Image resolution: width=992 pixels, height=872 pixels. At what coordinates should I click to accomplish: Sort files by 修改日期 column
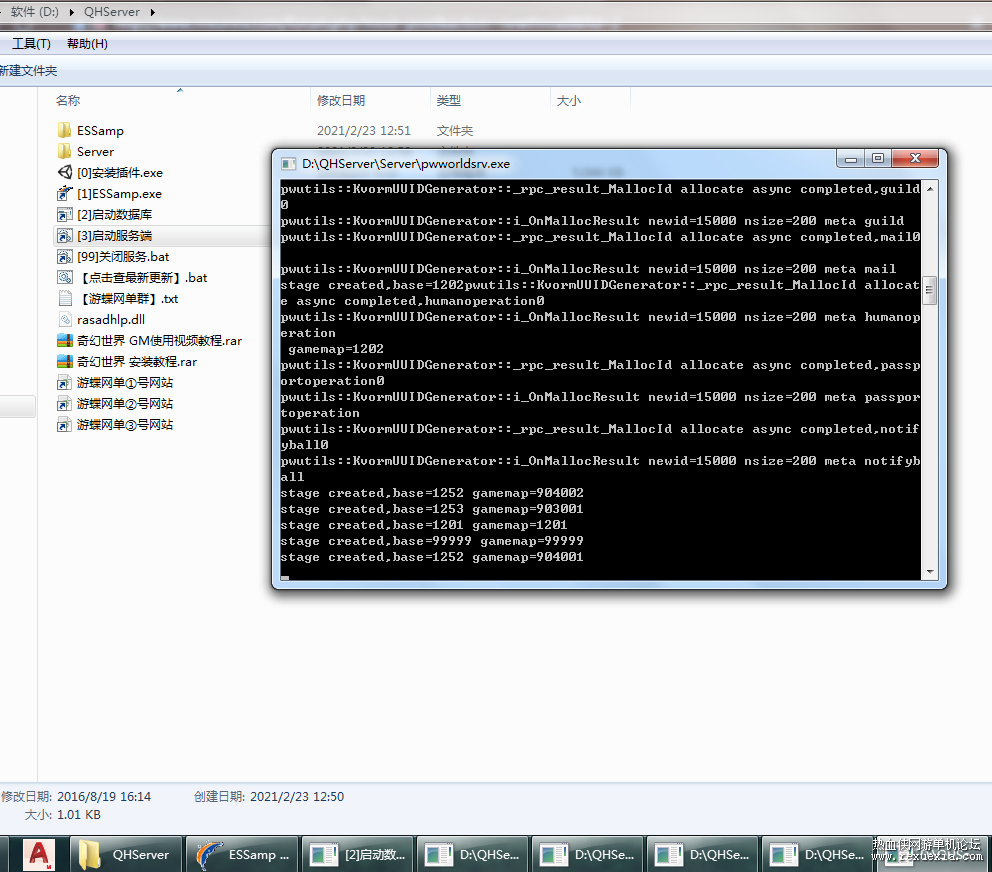pos(340,101)
